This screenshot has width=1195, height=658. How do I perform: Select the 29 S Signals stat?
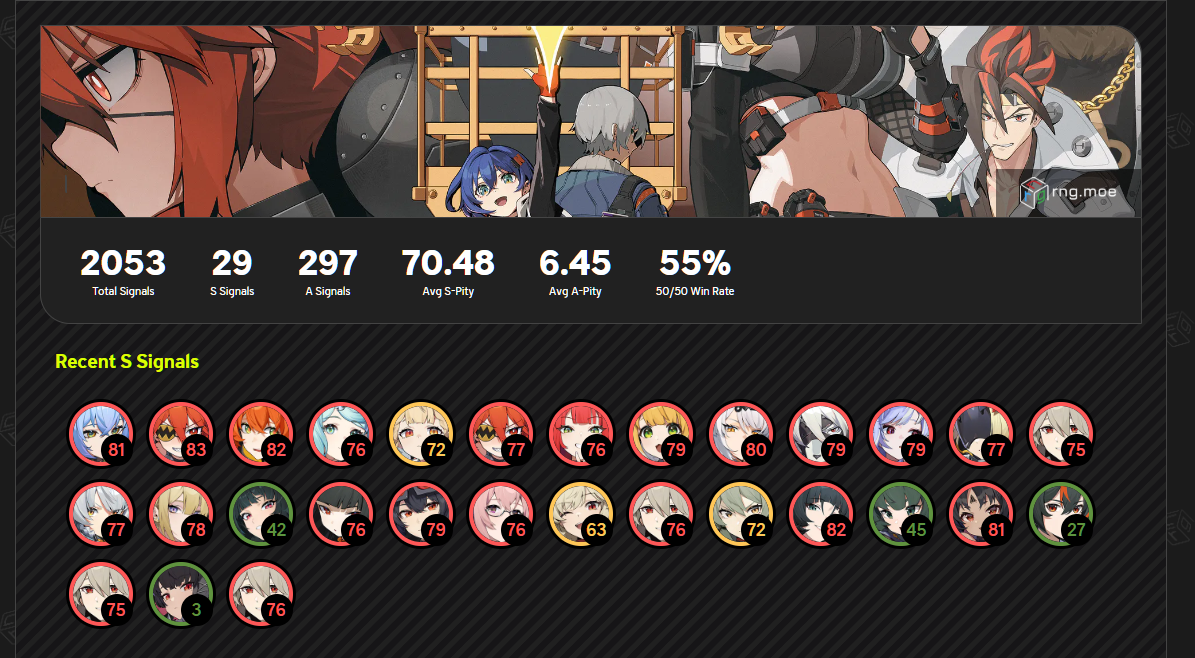232,272
